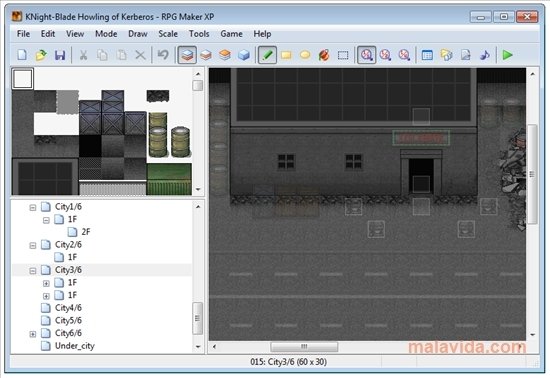Expand the City6/6 map node

tap(33, 334)
